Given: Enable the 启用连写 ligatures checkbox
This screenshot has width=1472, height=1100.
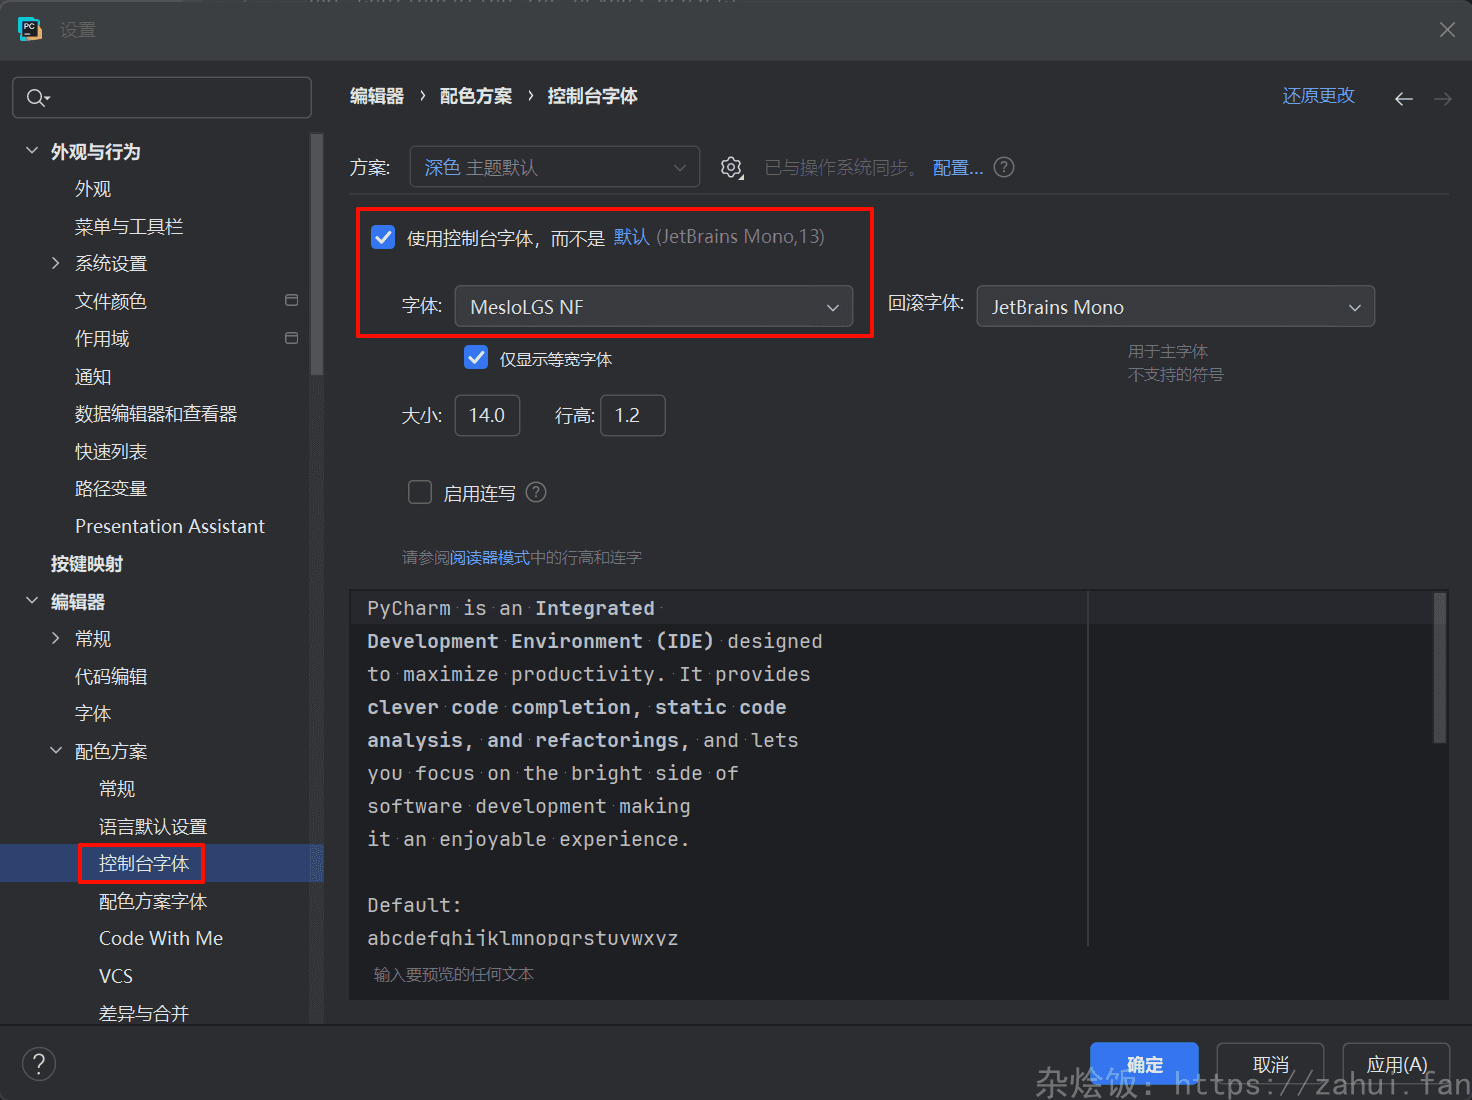Looking at the screenshot, I should [x=420, y=492].
